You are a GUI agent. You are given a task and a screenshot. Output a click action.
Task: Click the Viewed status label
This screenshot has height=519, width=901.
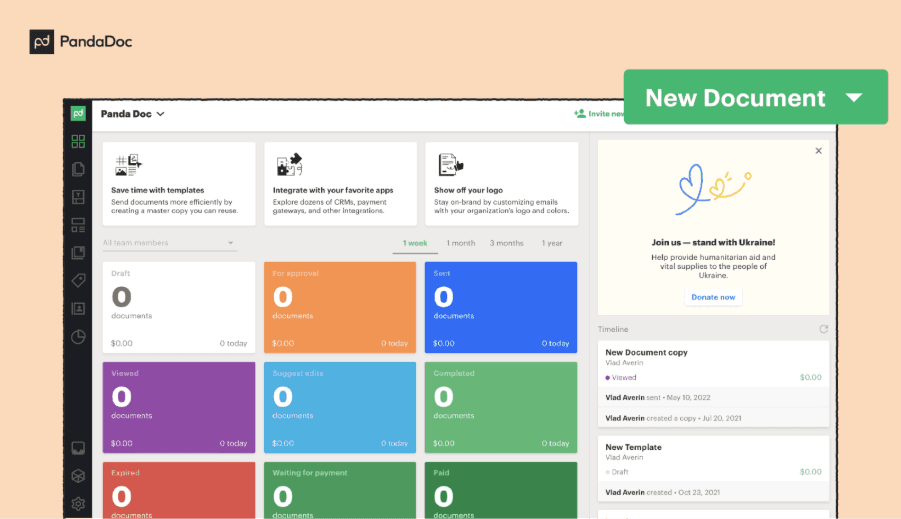tap(621, 378)
